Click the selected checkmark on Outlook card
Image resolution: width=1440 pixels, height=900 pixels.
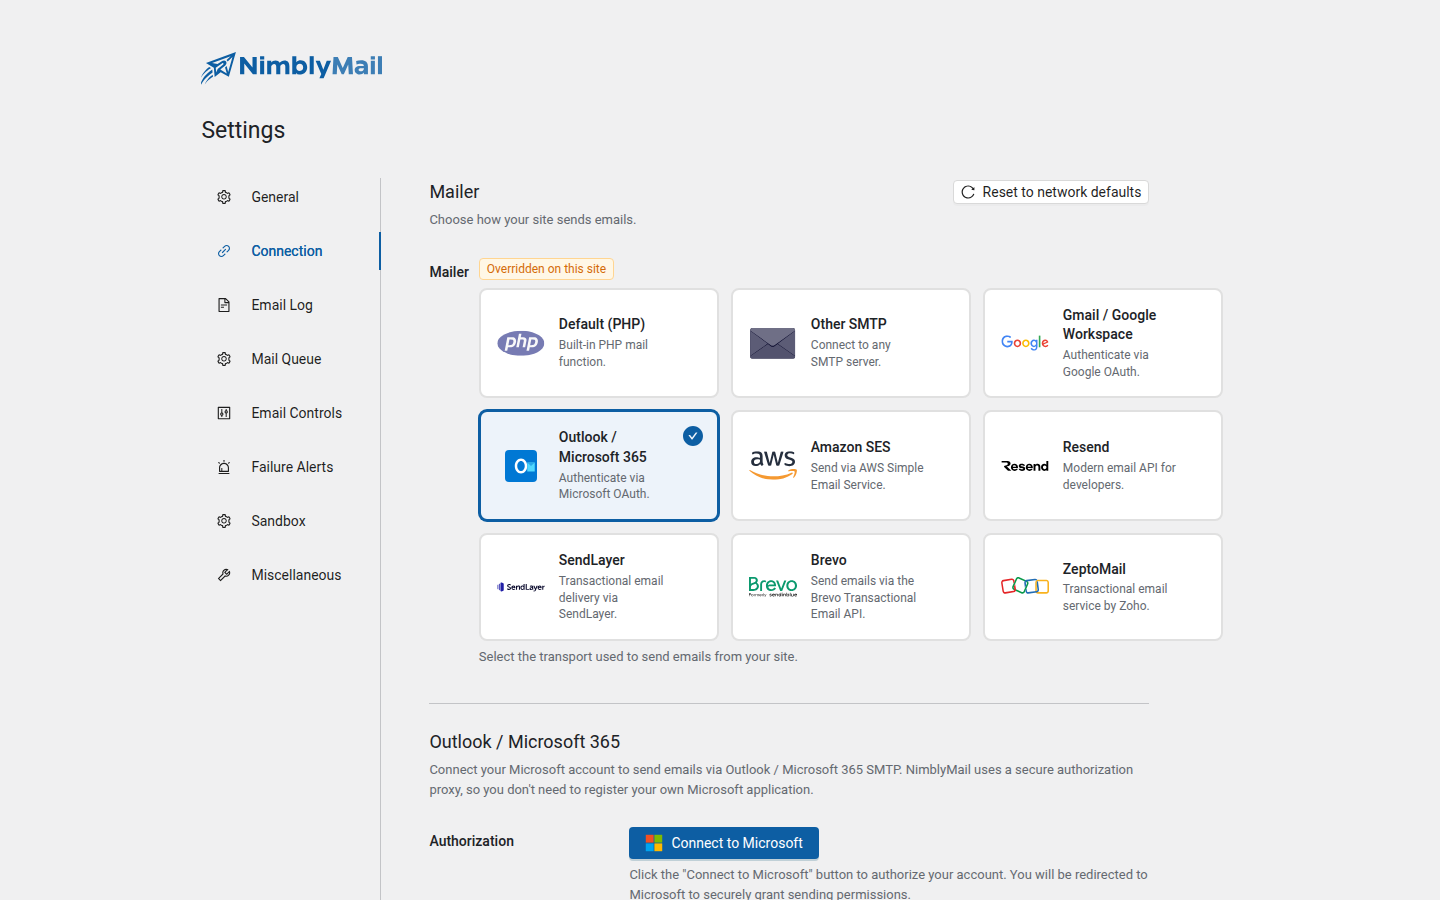[693, 436]
